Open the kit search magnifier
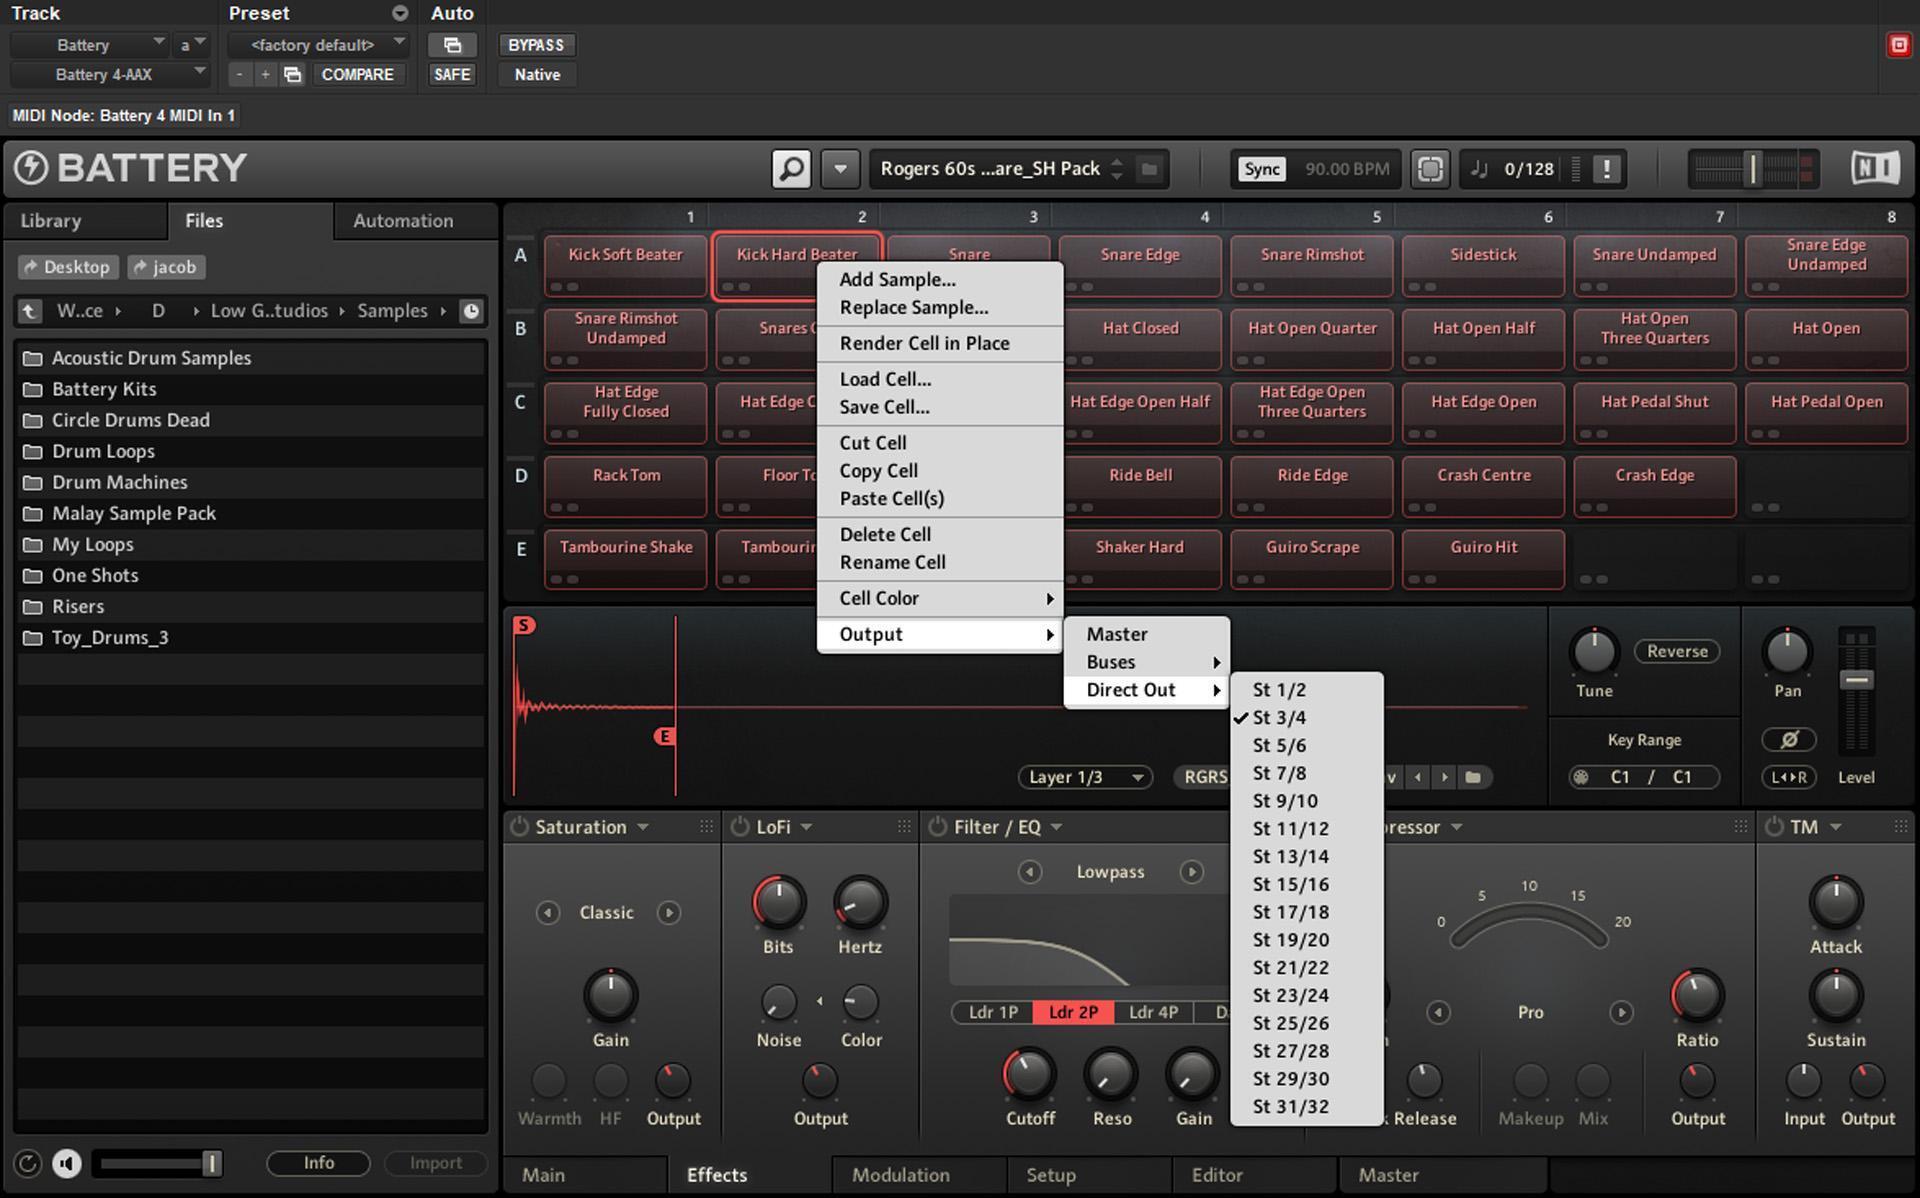The image size is (1920, 1198). [790, 168]
